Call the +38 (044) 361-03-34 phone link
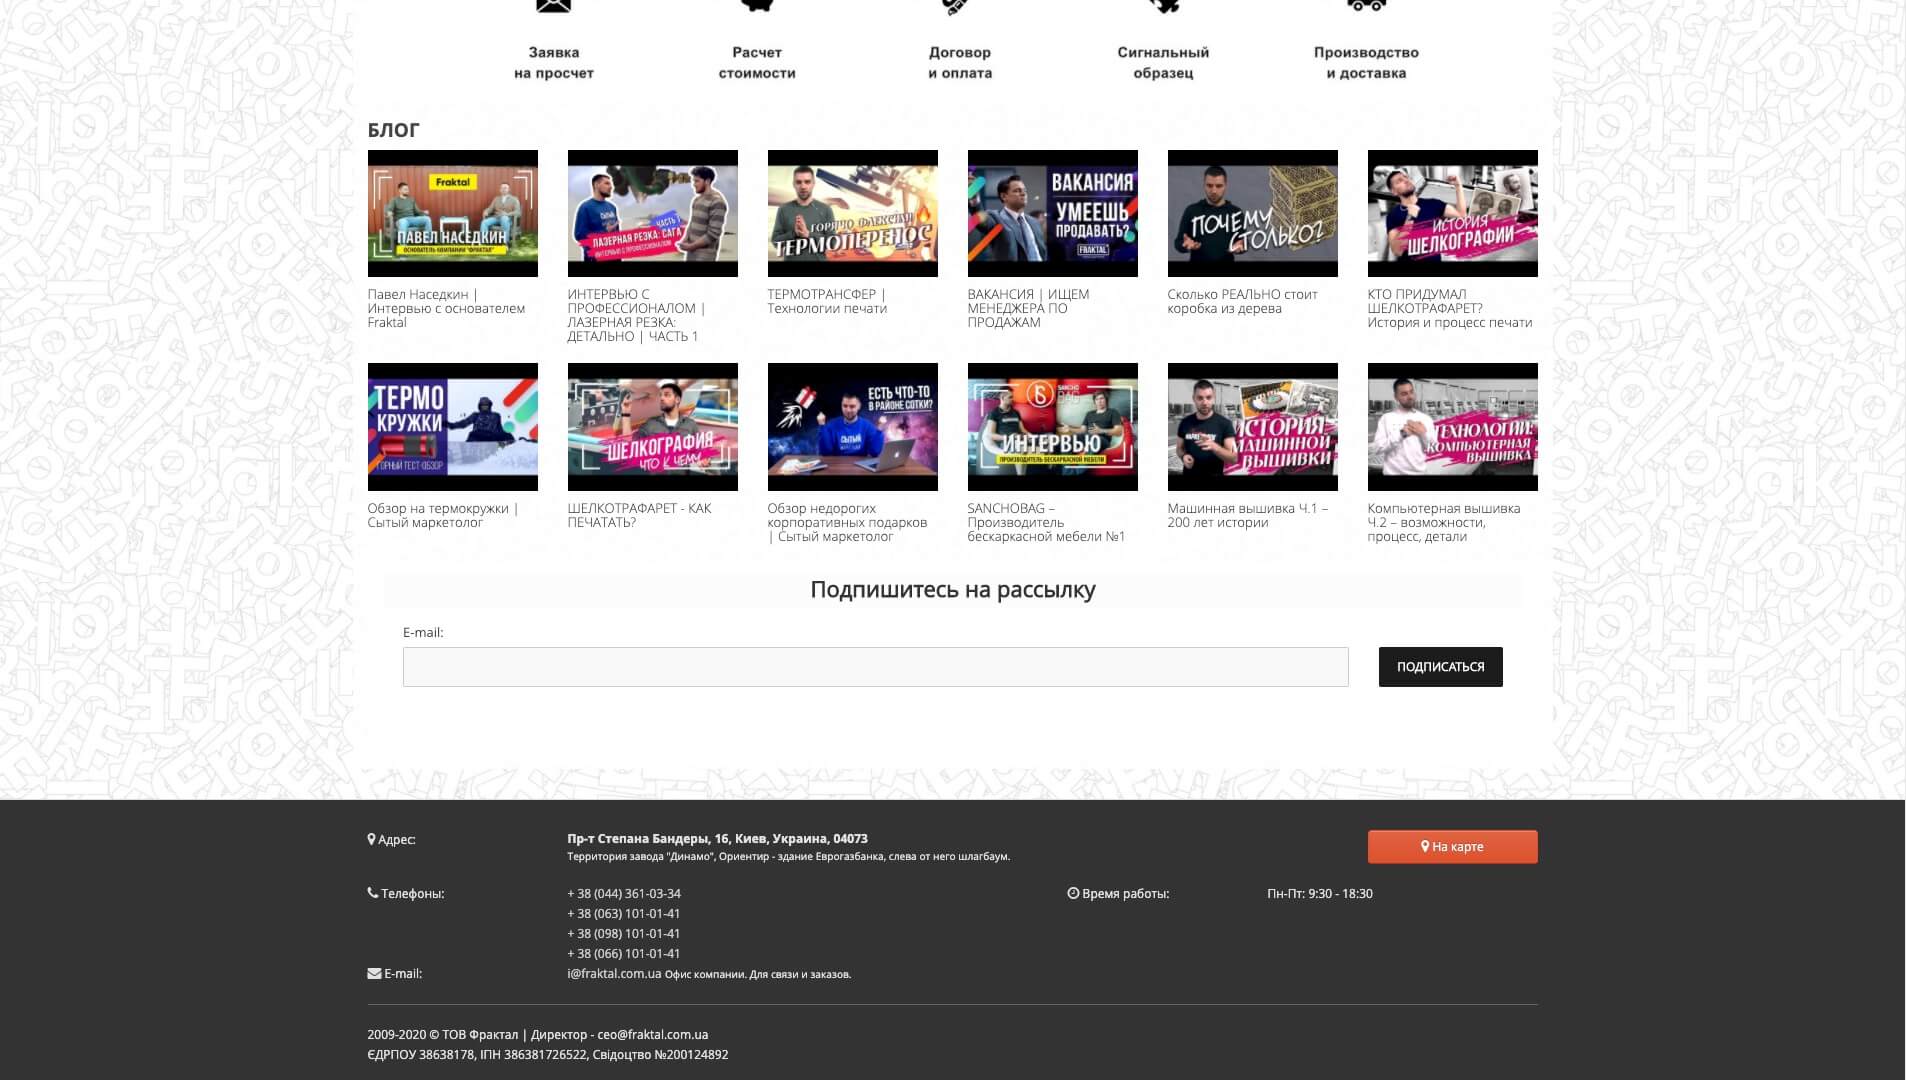 [624, 893]
